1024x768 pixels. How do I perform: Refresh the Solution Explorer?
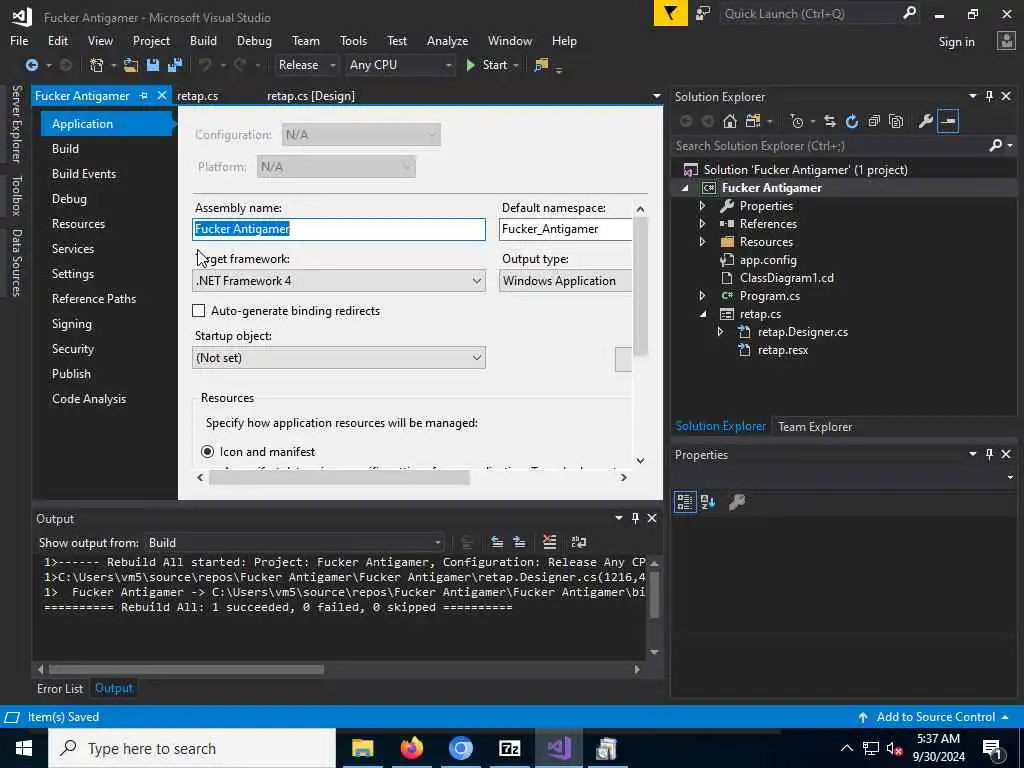(x=852, y=121)
